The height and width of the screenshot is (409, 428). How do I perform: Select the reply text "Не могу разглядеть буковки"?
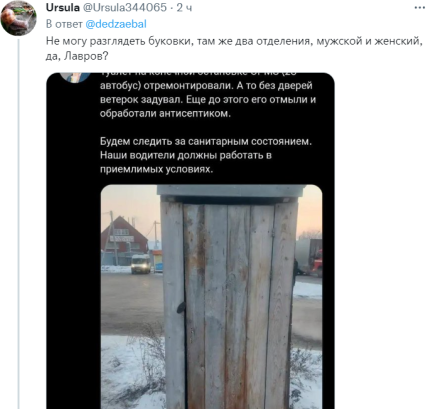tap(119, 41)
